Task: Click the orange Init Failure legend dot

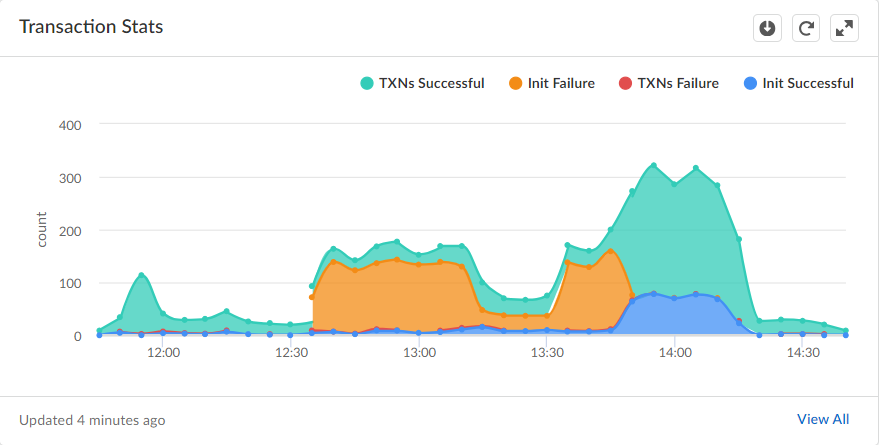Action: point(516,83)
